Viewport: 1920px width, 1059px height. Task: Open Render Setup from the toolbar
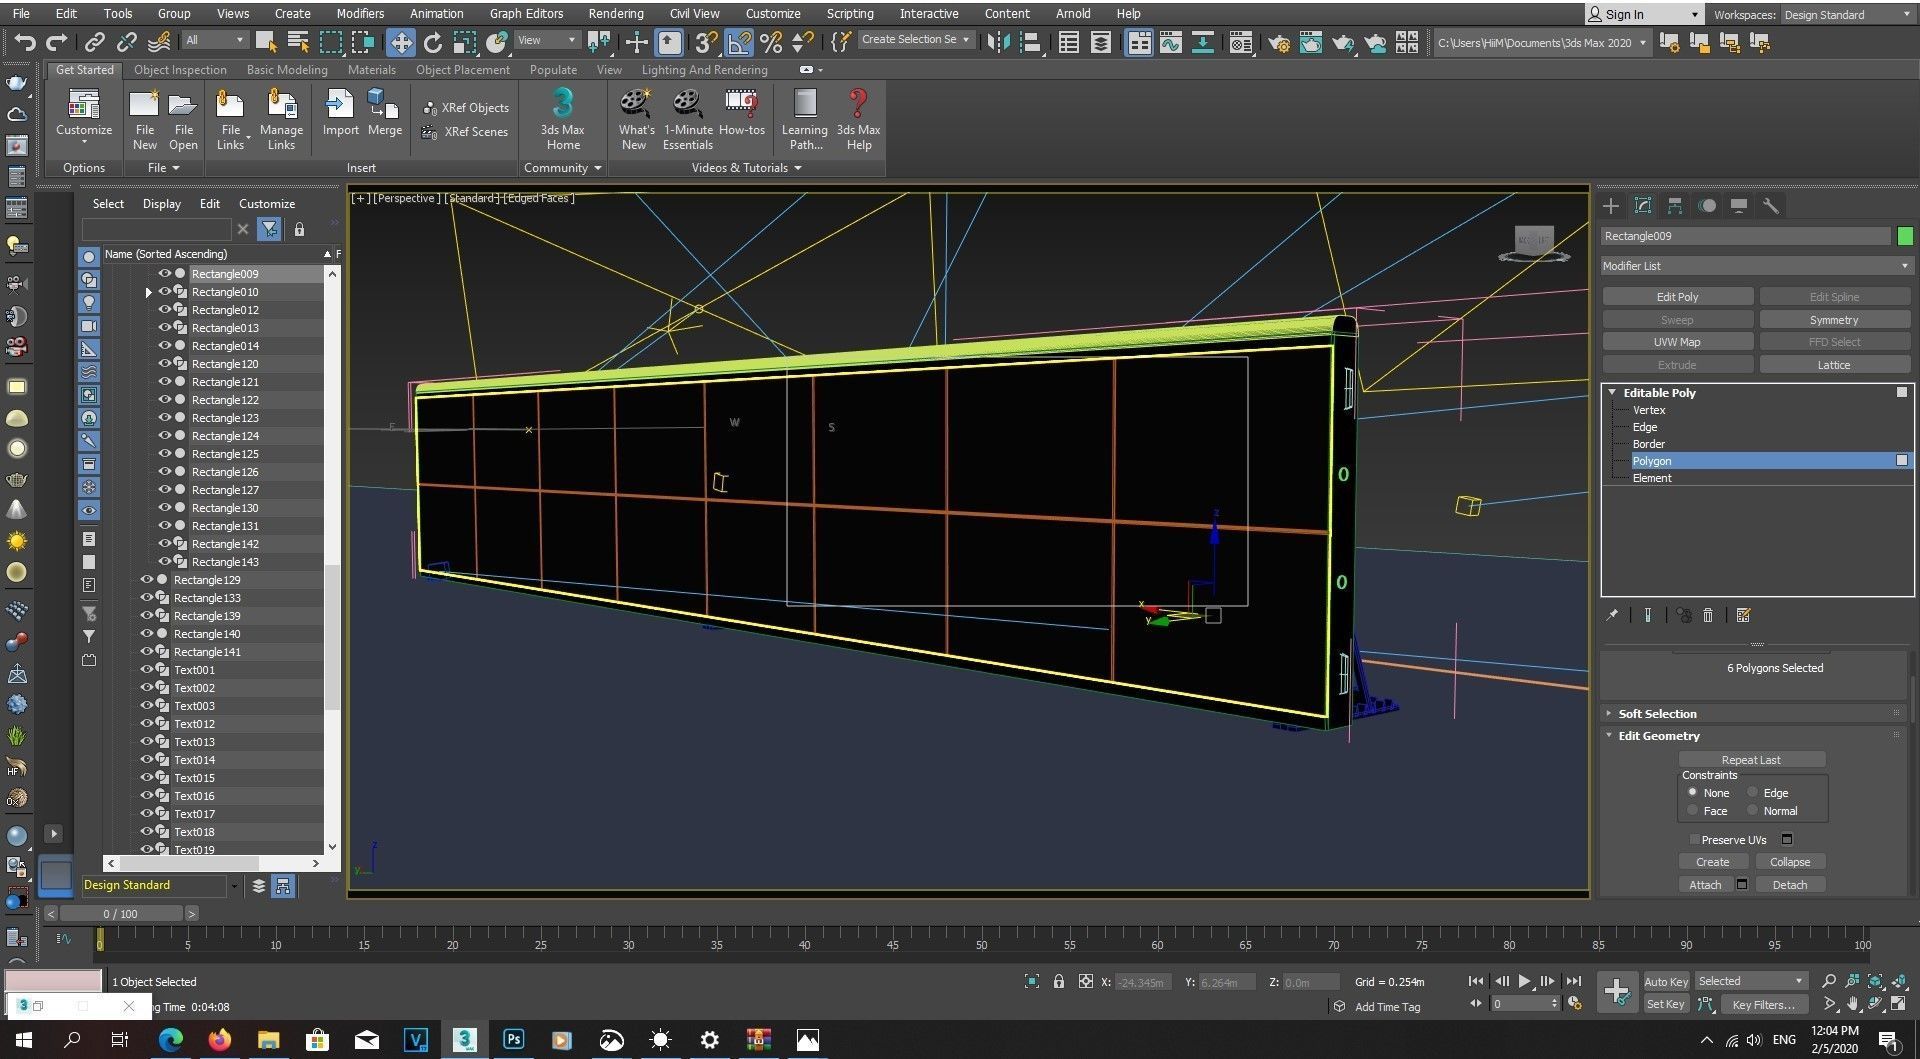[1278, 42]
